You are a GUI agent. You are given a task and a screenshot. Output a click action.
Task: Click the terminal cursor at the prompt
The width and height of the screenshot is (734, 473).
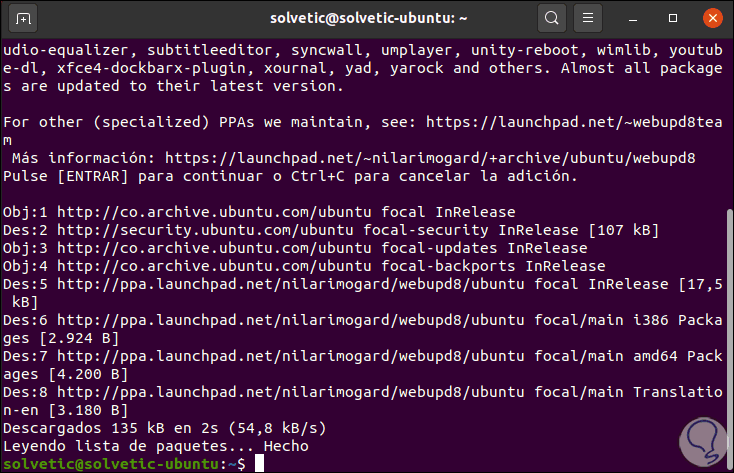259,463
